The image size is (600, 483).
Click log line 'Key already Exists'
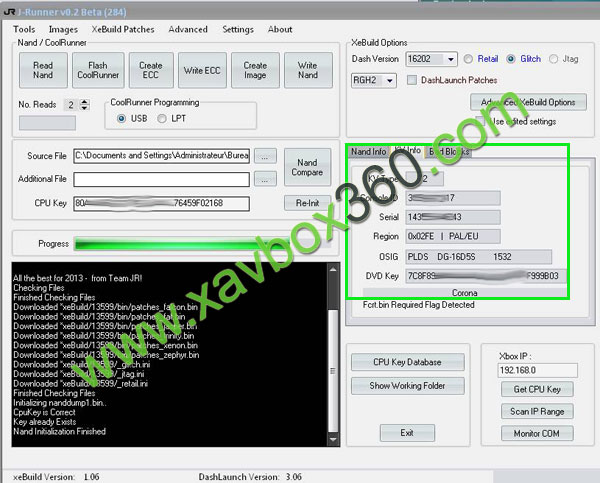[x=45, y=422]
